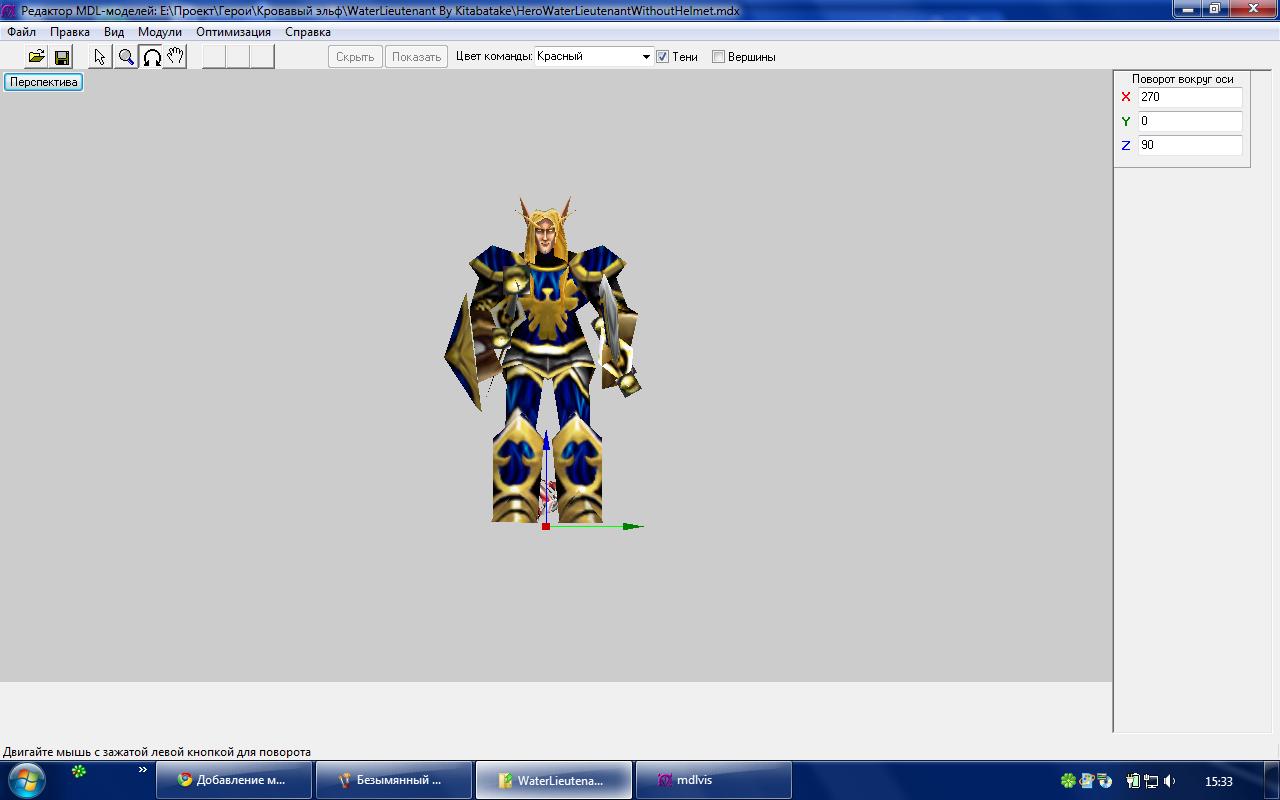Click the Y axis rotation field

click(x=1190, y=121)
